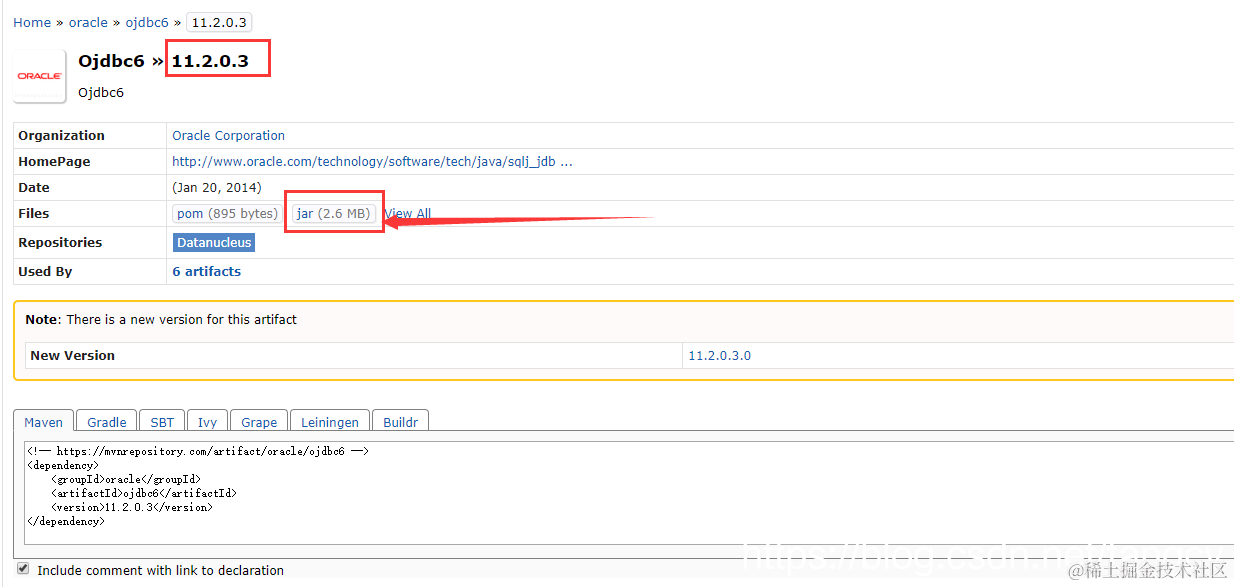
Task: Open Oracle Corporation organization link
Action: [x=228, y=135]
